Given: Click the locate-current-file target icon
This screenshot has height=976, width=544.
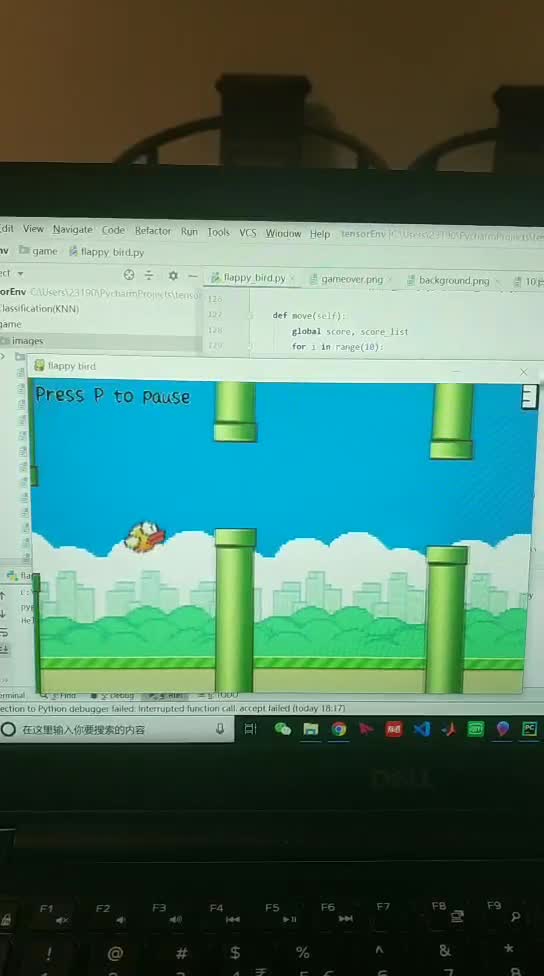Looking at the screenshot, I should tap(129, 274).
